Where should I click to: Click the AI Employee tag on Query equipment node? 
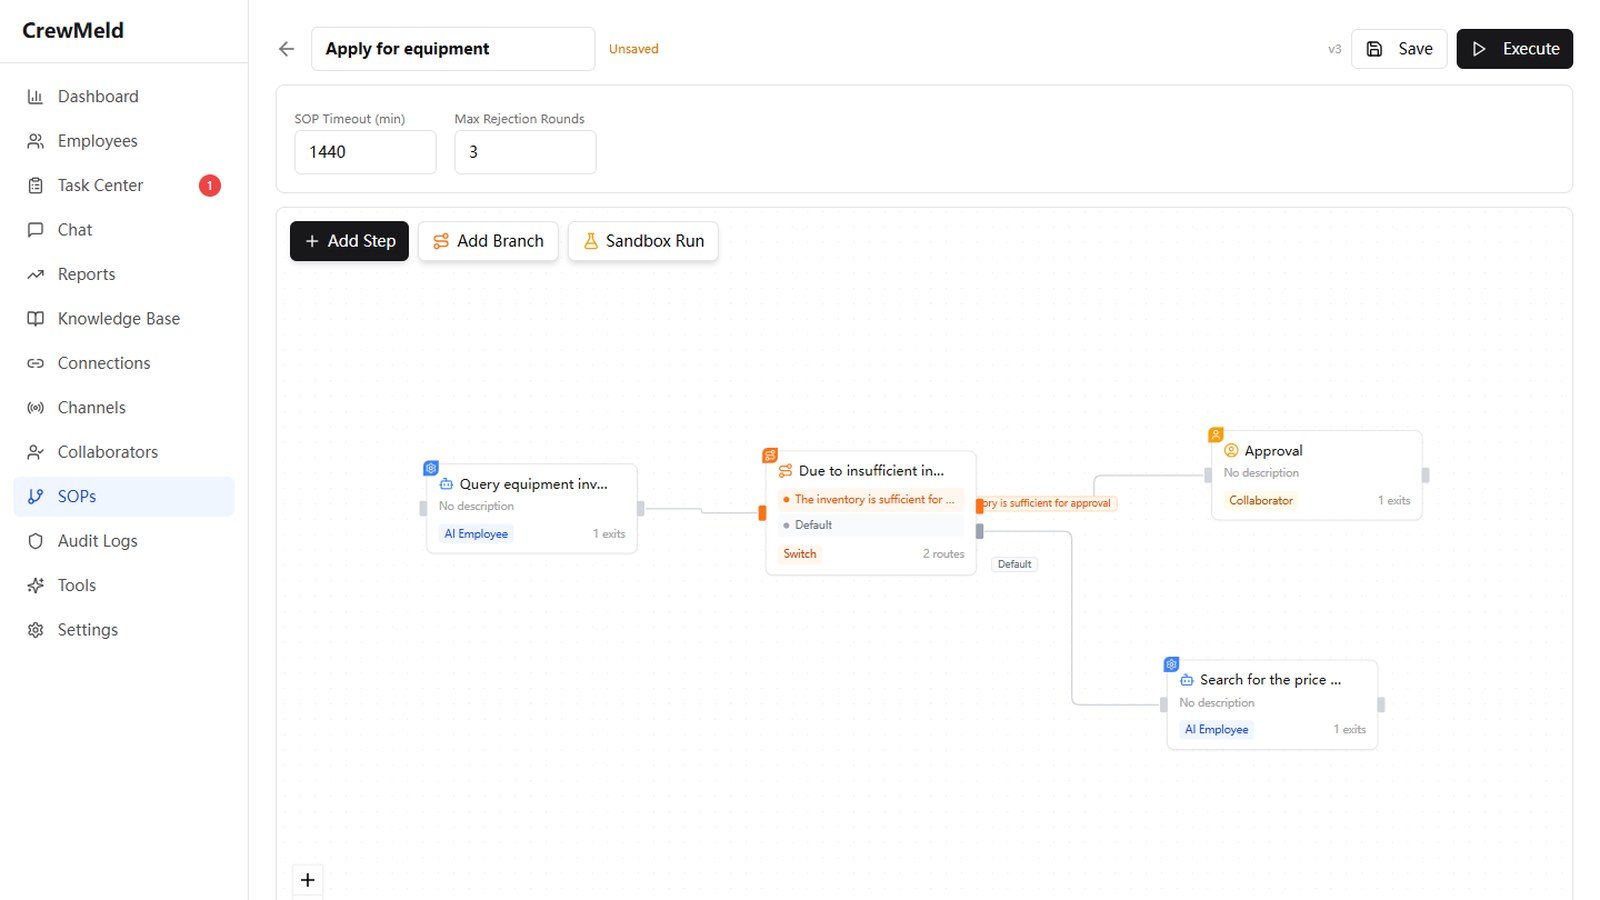(476, 534)
